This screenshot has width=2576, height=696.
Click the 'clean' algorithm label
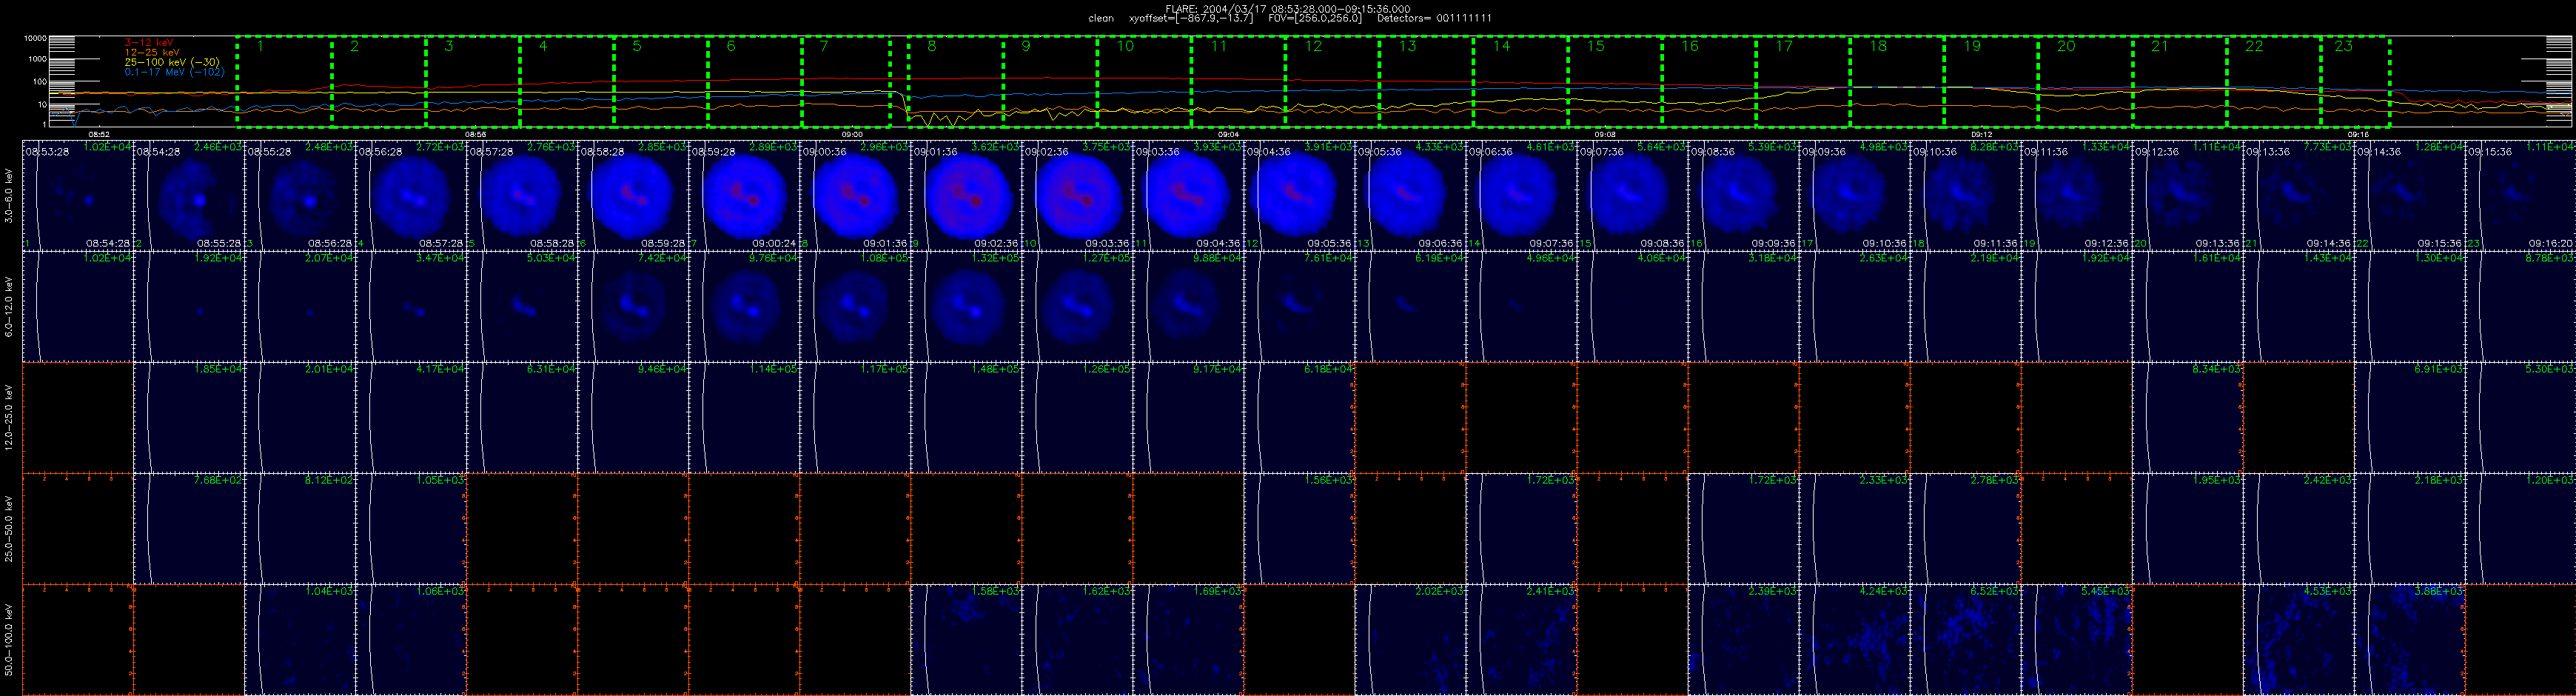click(1100, 18)
